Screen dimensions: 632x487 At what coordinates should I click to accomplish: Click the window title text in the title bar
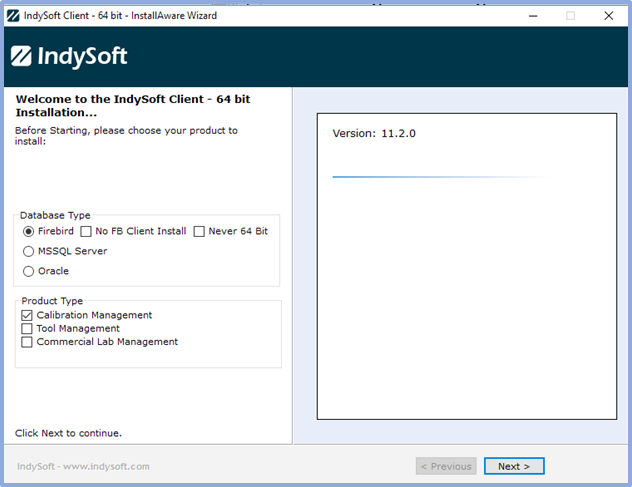coord(126,16)
